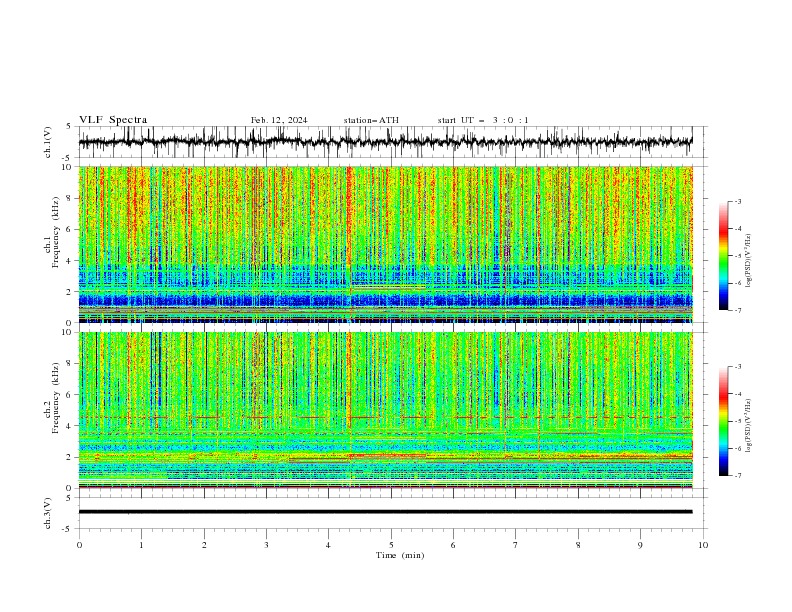The height and width of the screenshot is (612, 792).
Task: Select the "start UT = 3 : 0 : 1" text
Action: 483,120
